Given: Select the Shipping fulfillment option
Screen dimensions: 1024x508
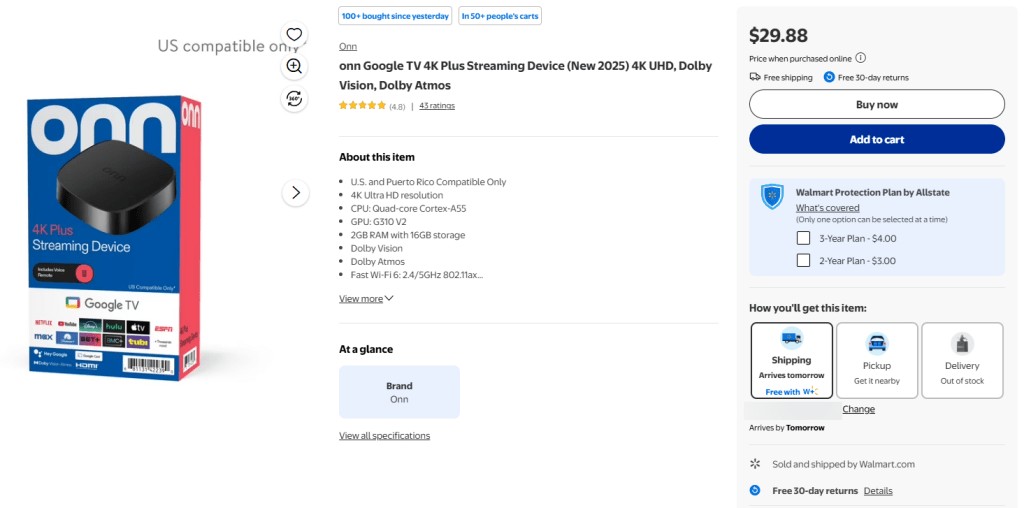Looking at the screenshot, I should click(x=791, y=360).
